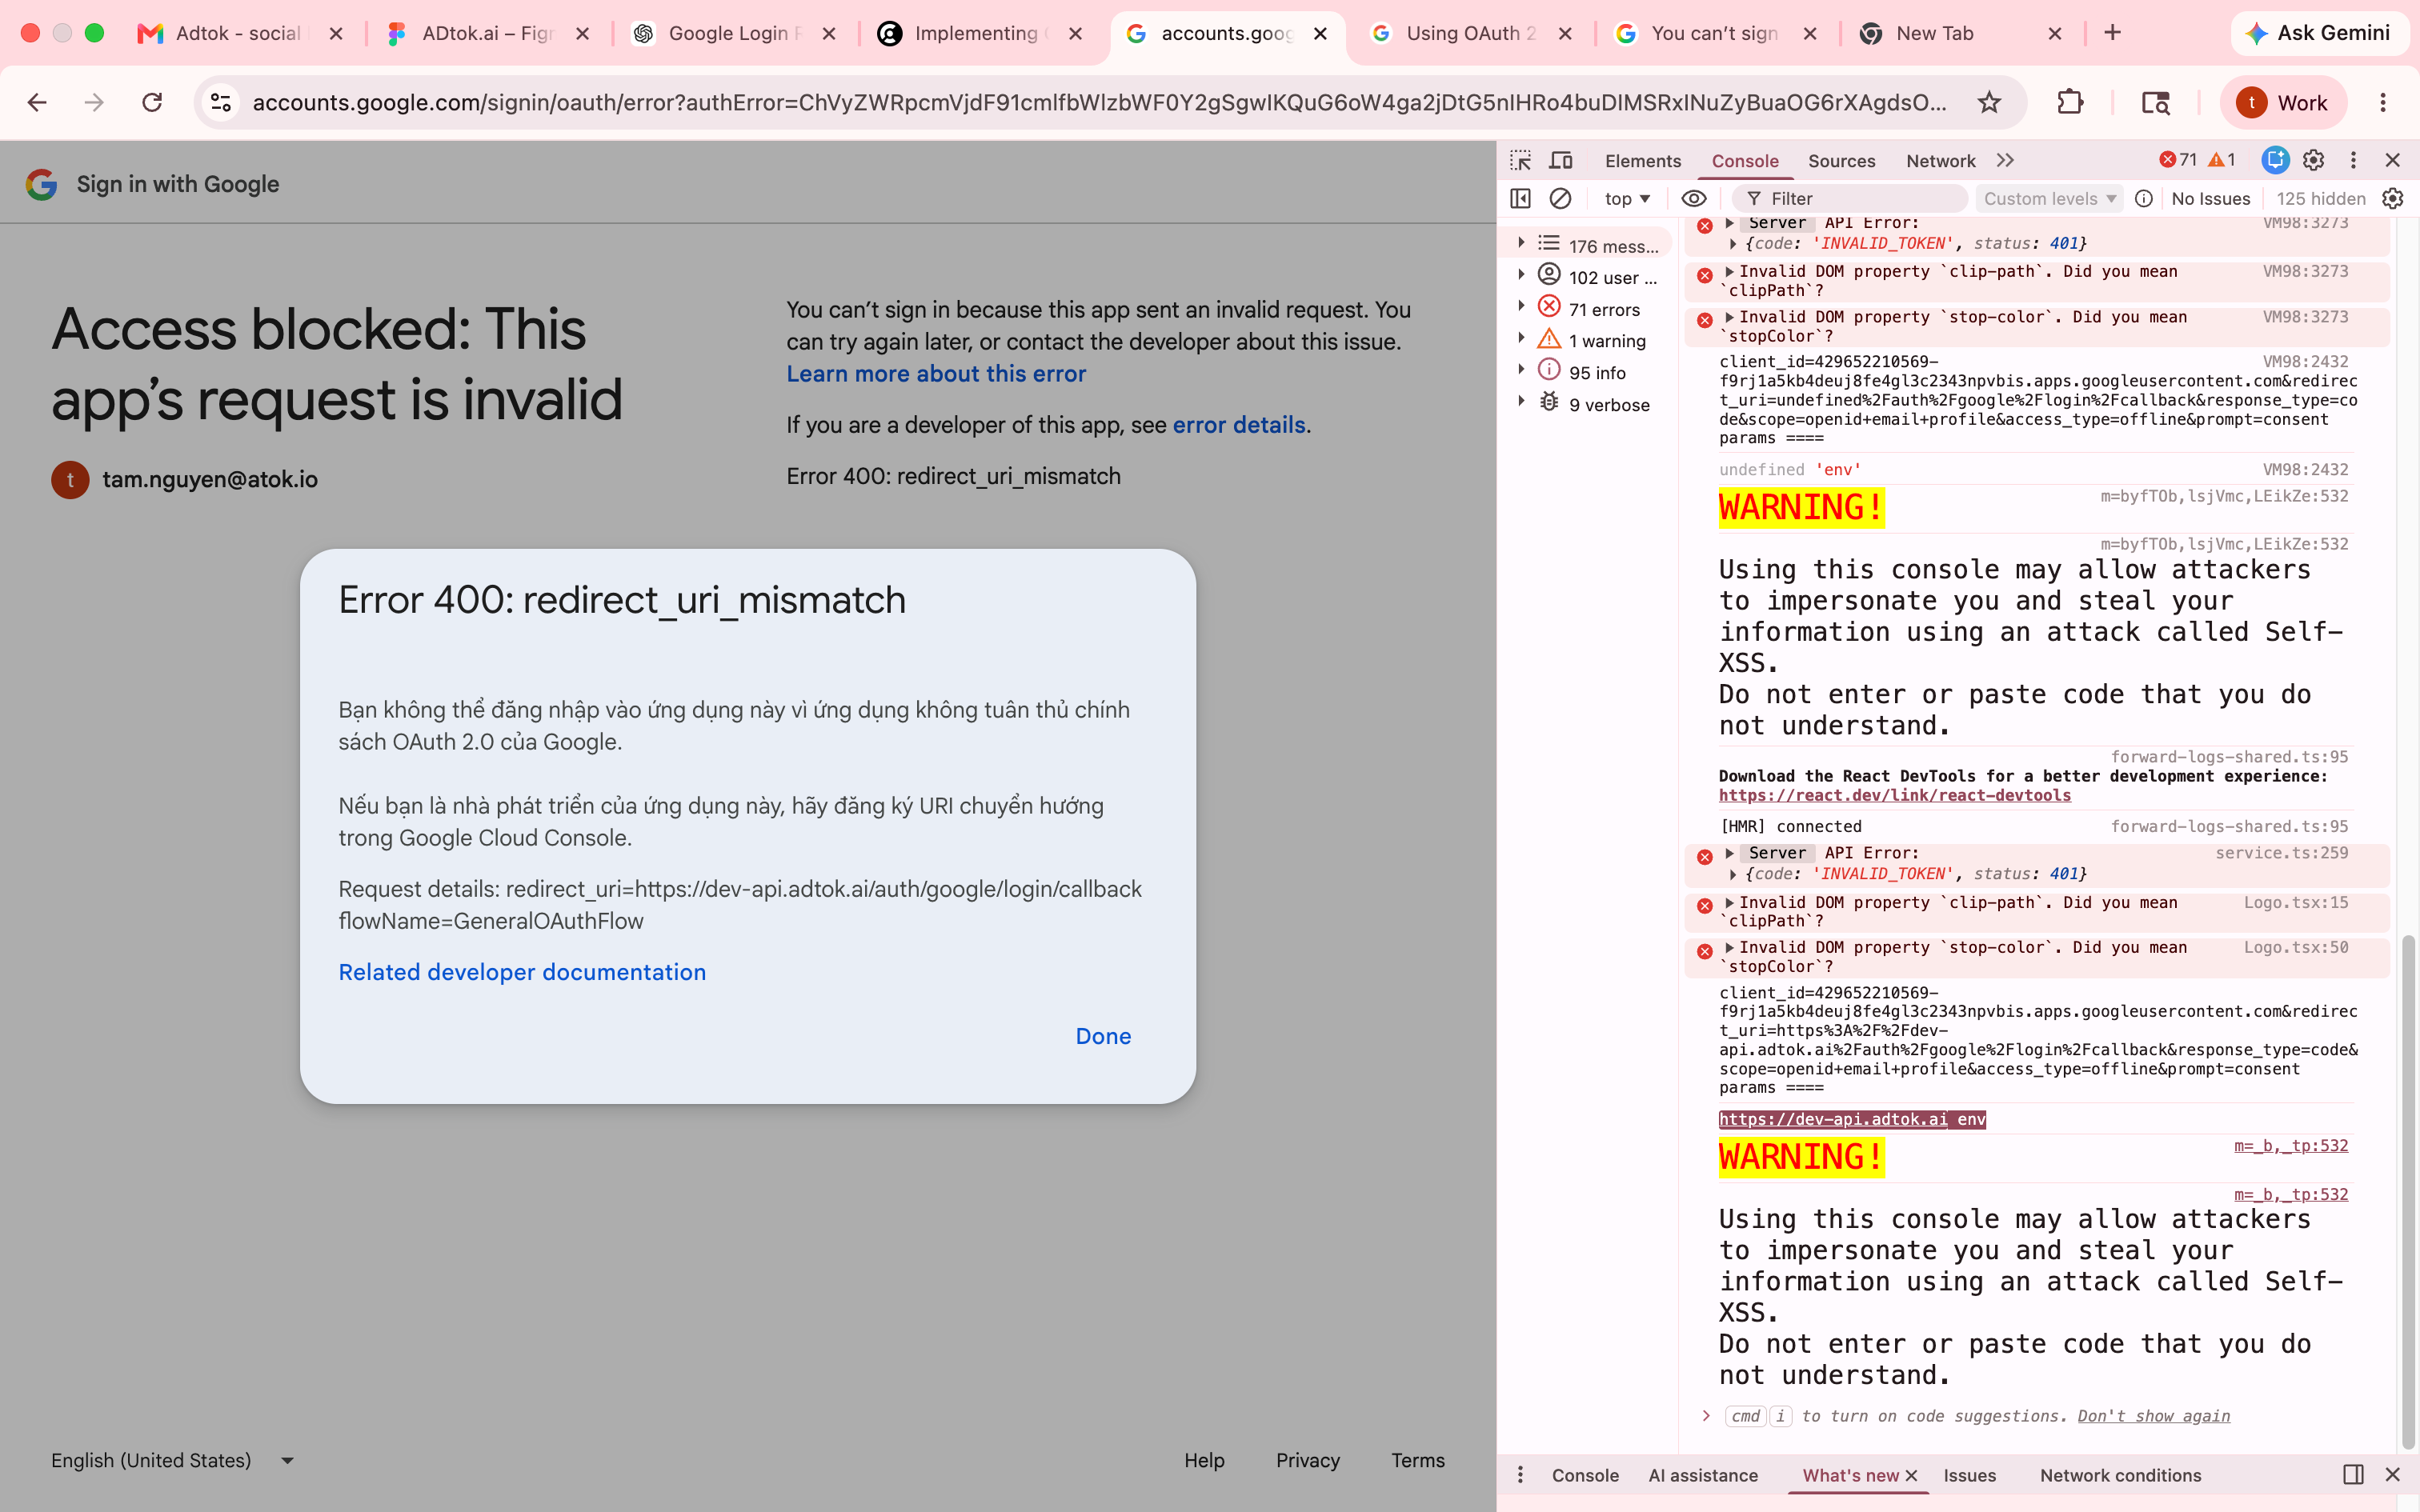The width and height of the screenshot is (2420, 1512).
Task: Expand the 95 info sidebar group
Action: point(1521,369)
